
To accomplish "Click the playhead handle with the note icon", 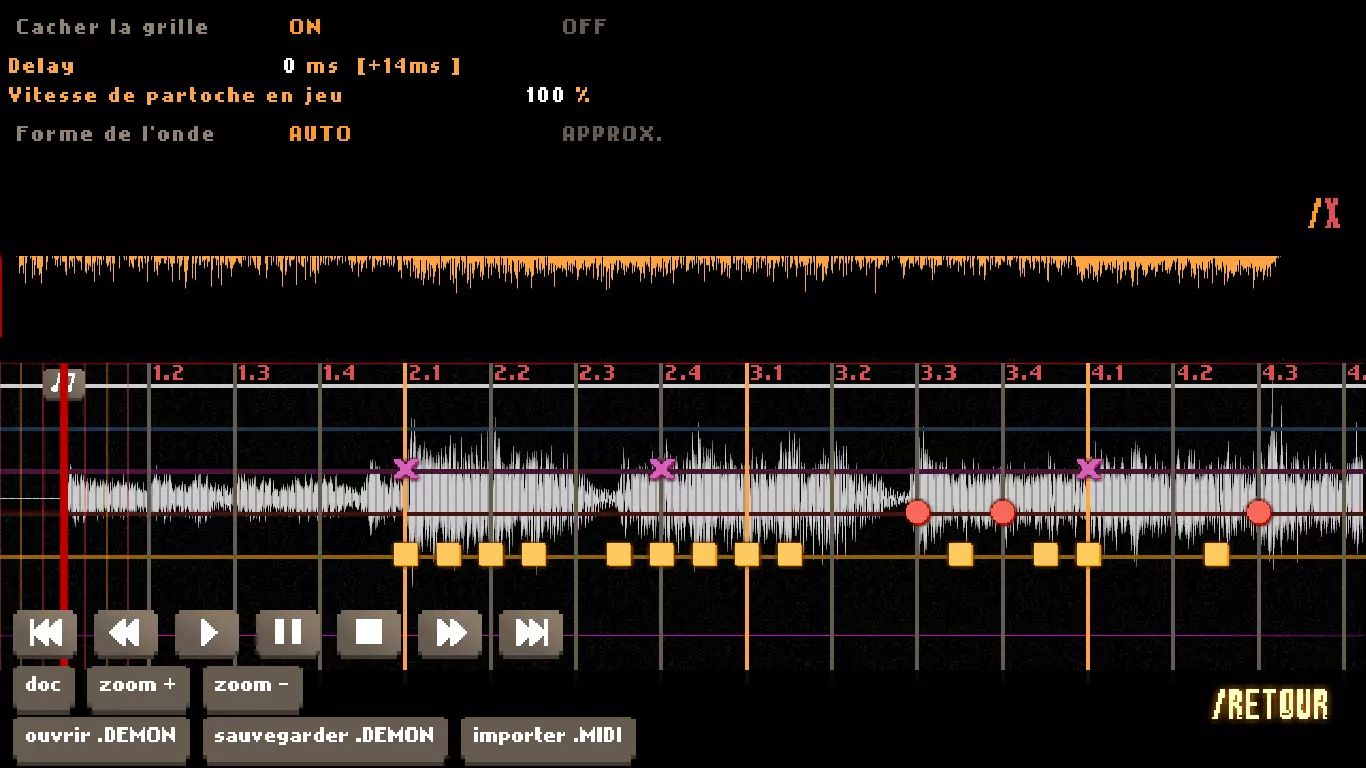I will (x=64, y=382).
